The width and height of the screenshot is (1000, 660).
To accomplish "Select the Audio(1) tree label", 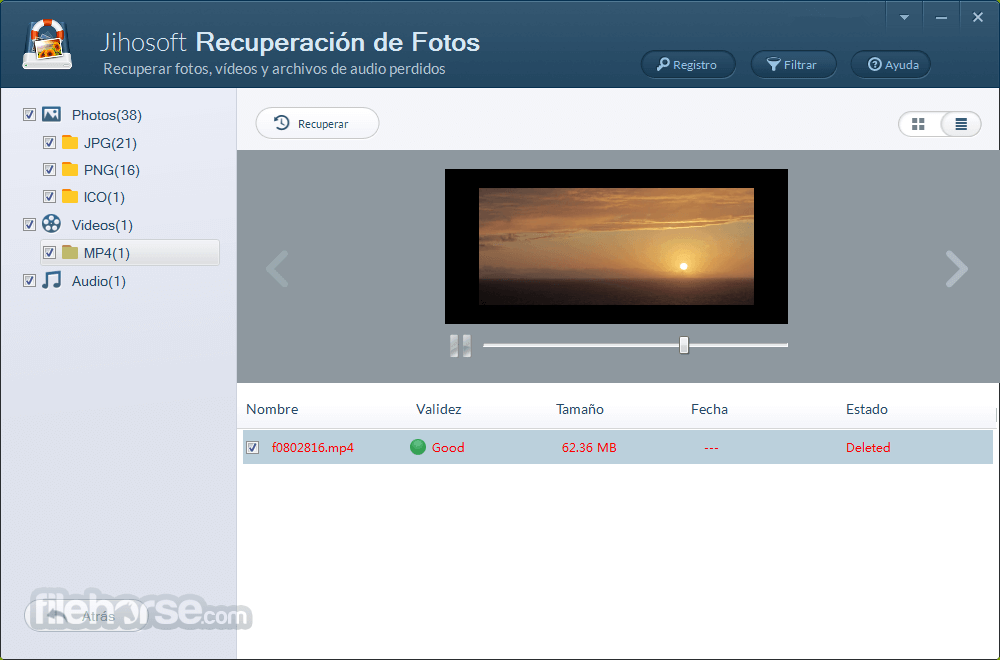I will 99,281.
